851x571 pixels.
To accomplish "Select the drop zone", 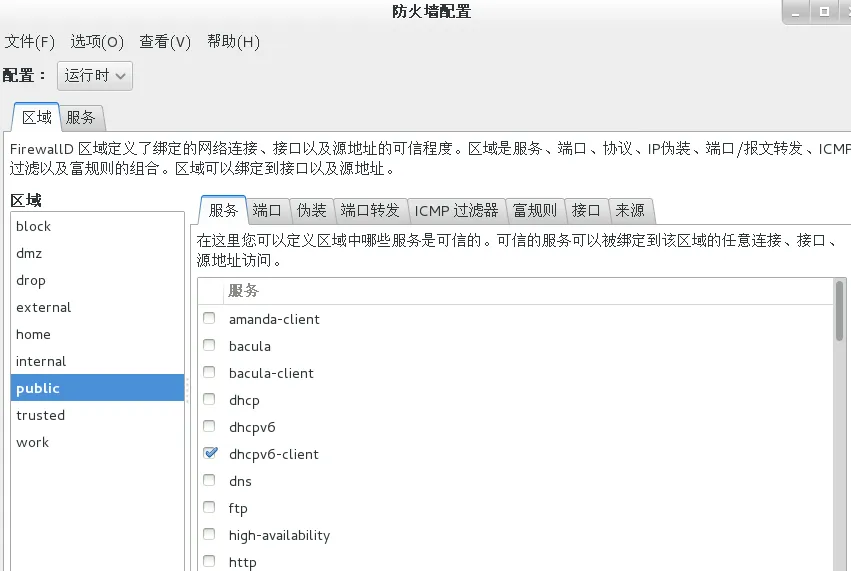I will pyautogui.click(x=98, y=281).
